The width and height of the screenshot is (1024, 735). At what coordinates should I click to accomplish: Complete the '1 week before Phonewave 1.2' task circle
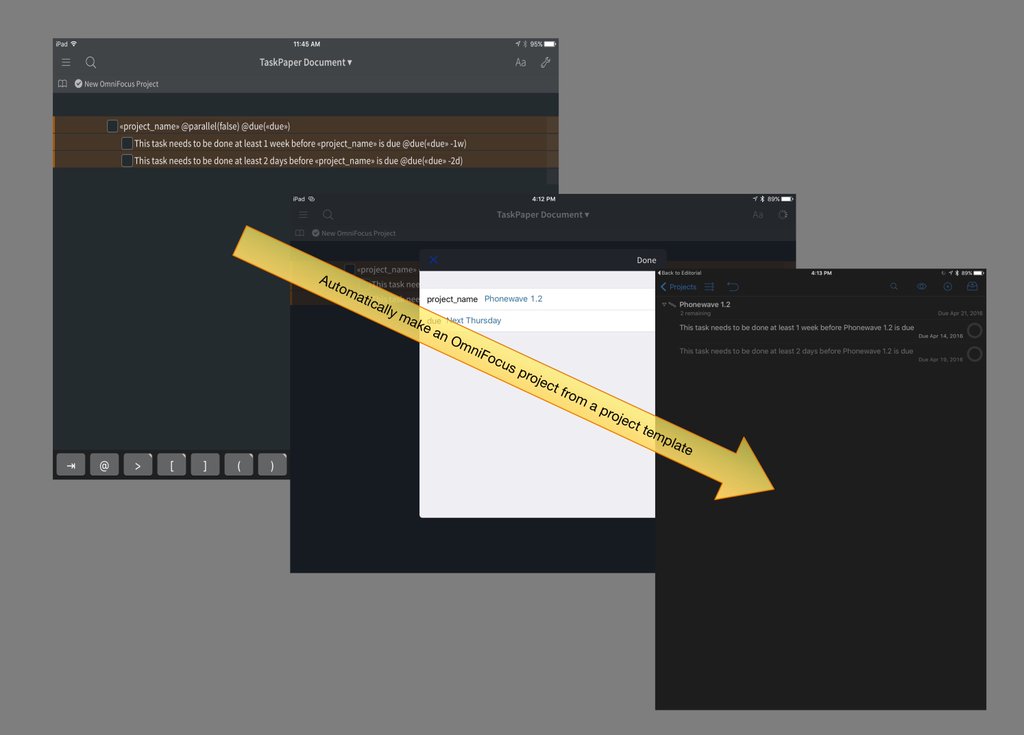974,331
